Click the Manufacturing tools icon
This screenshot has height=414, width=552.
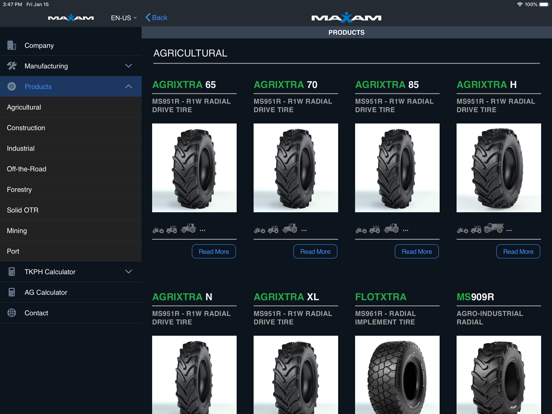click(12, 66)
